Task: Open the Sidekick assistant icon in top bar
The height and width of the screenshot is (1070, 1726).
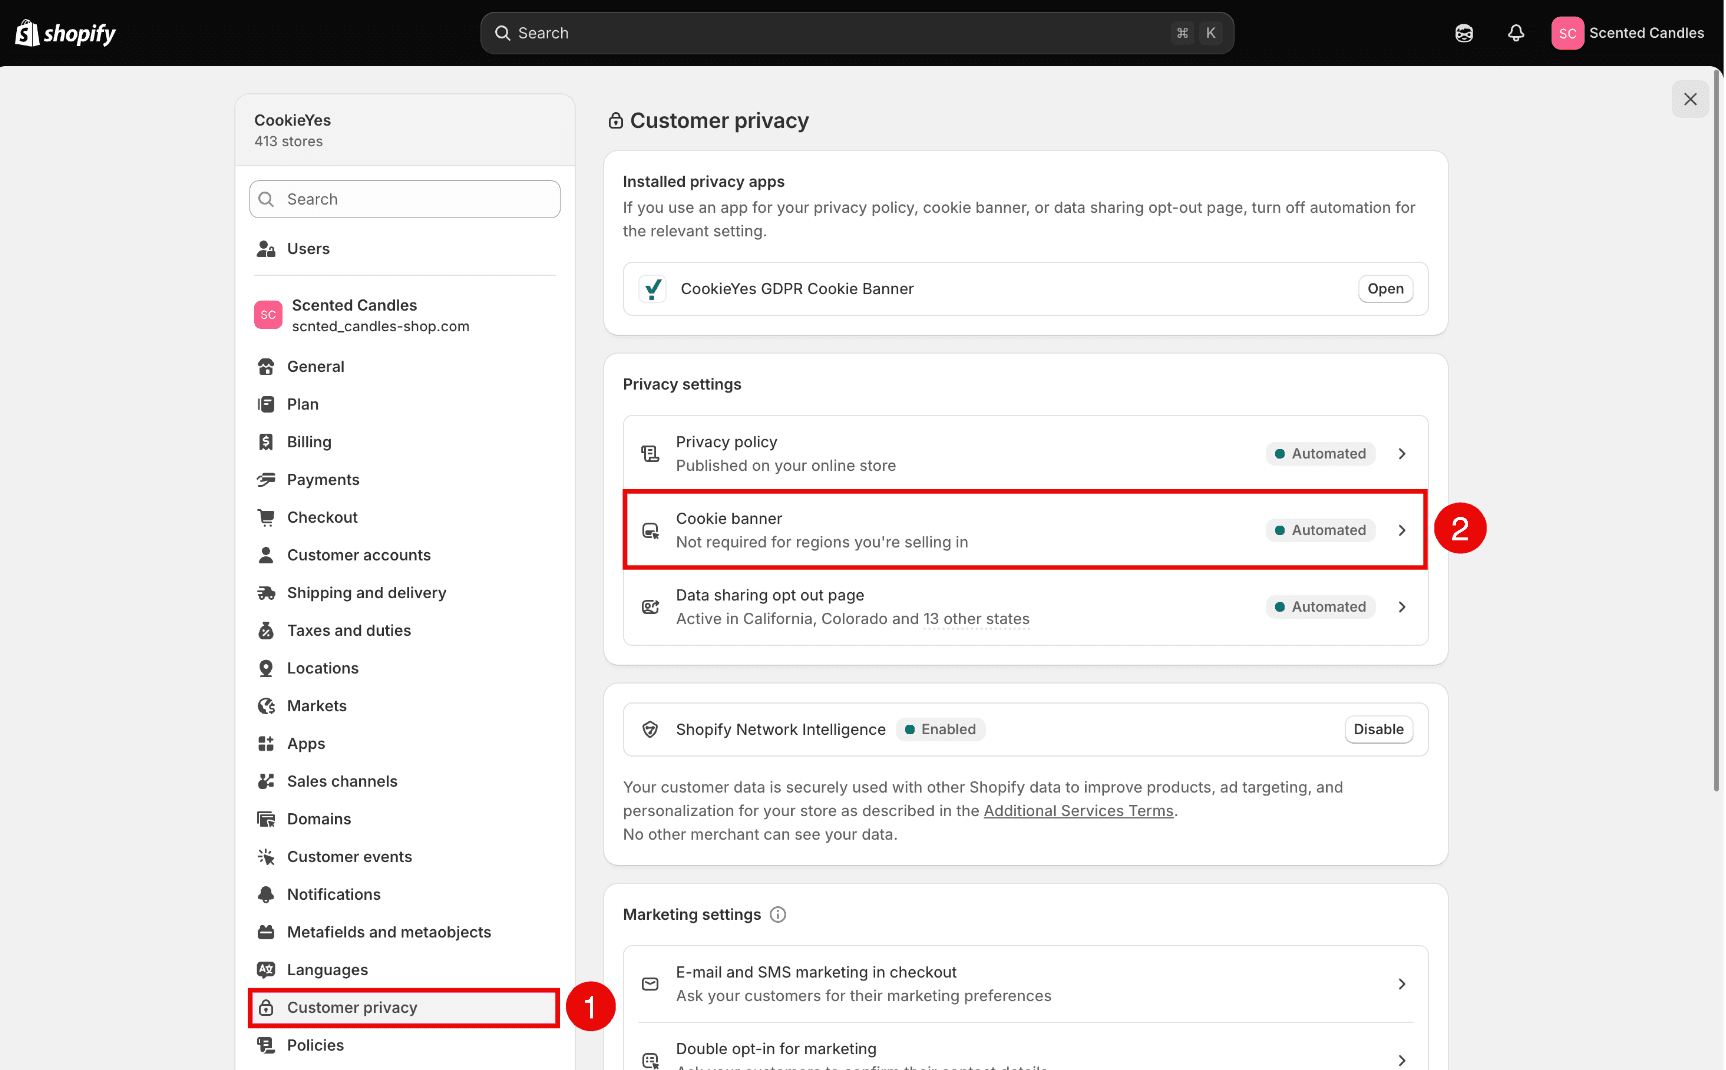Action: coord(1464,33)
